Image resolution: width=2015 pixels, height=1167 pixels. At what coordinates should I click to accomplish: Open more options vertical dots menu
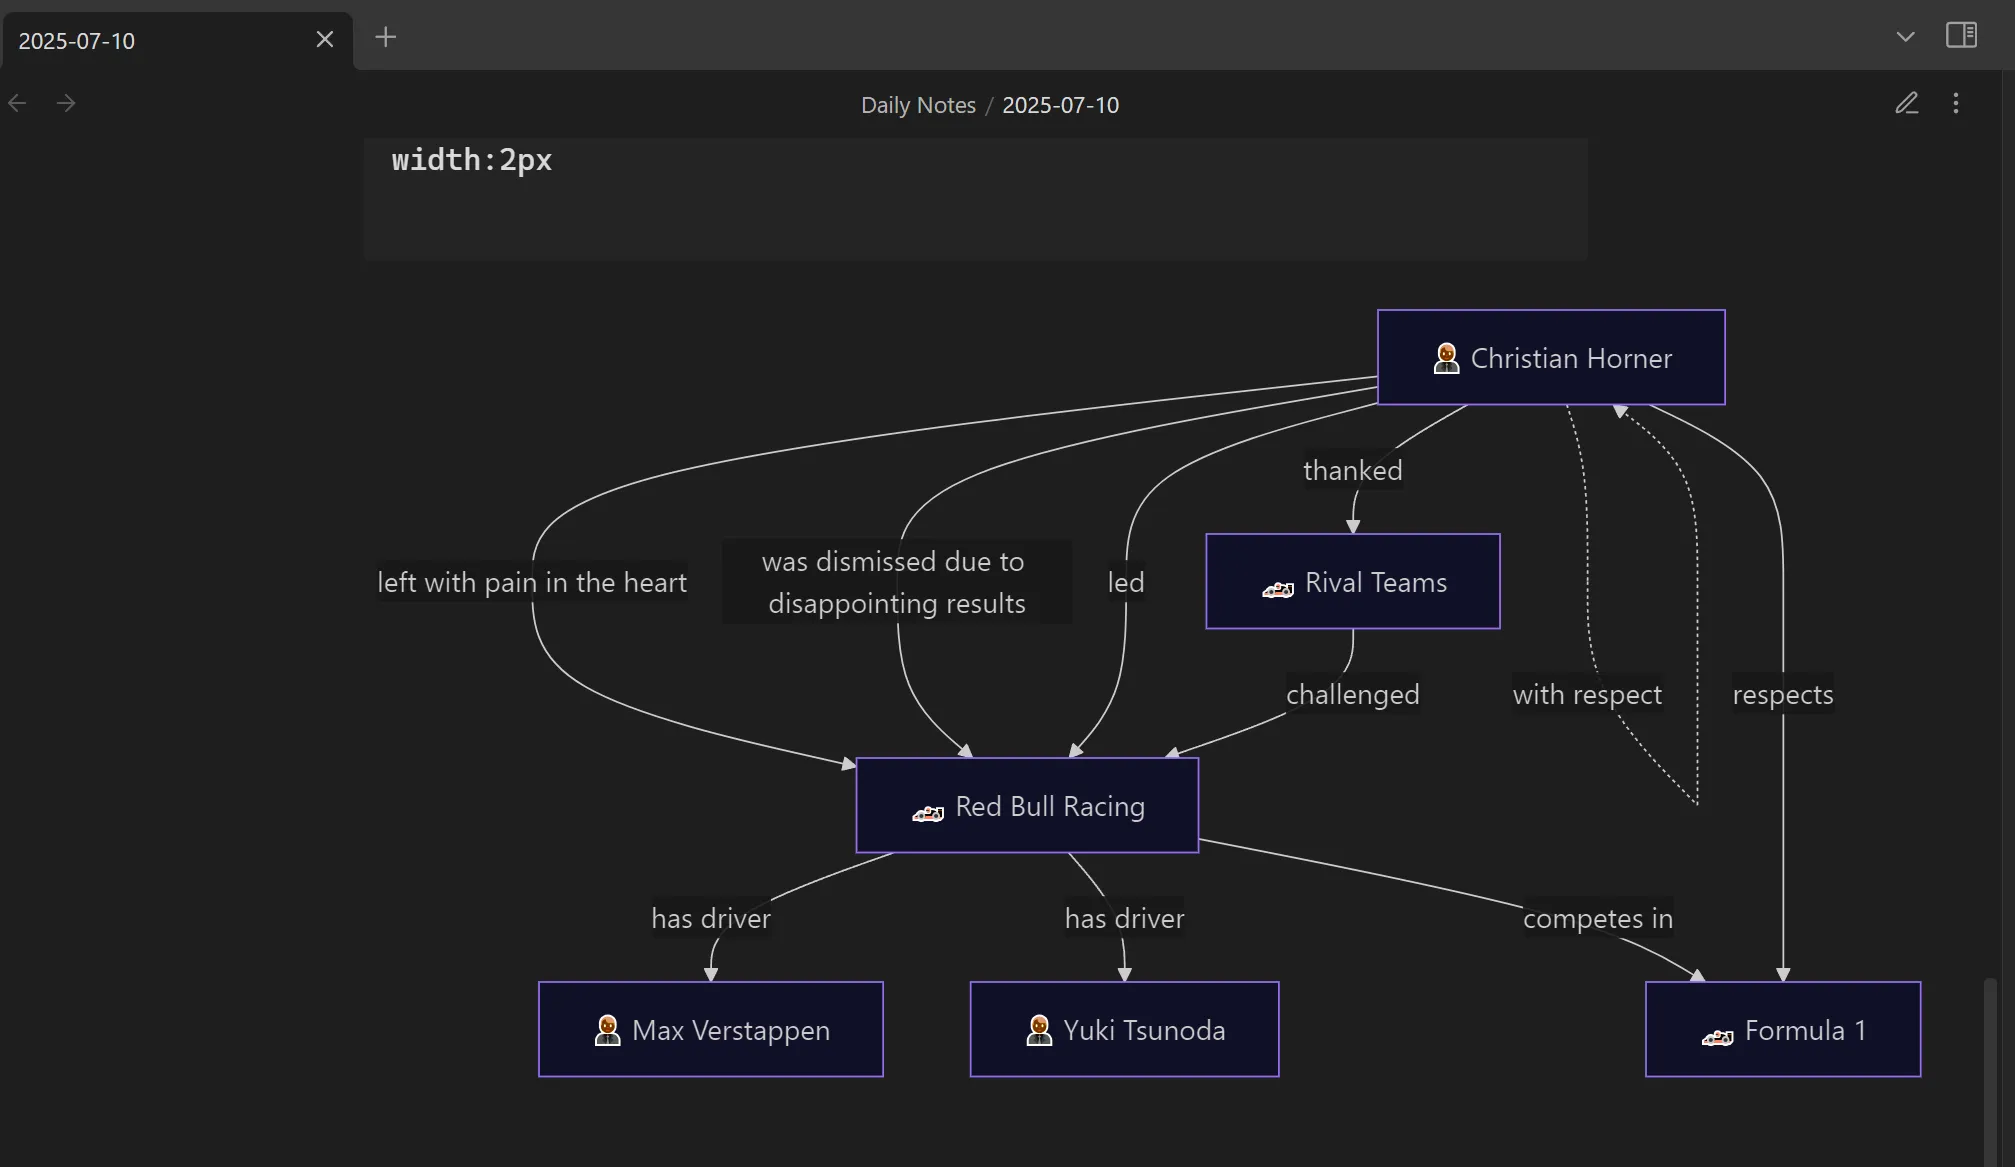[1955, 103]
